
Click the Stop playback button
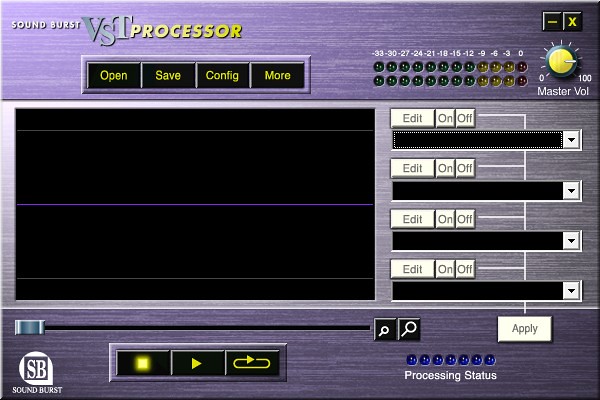pos(143,363)
